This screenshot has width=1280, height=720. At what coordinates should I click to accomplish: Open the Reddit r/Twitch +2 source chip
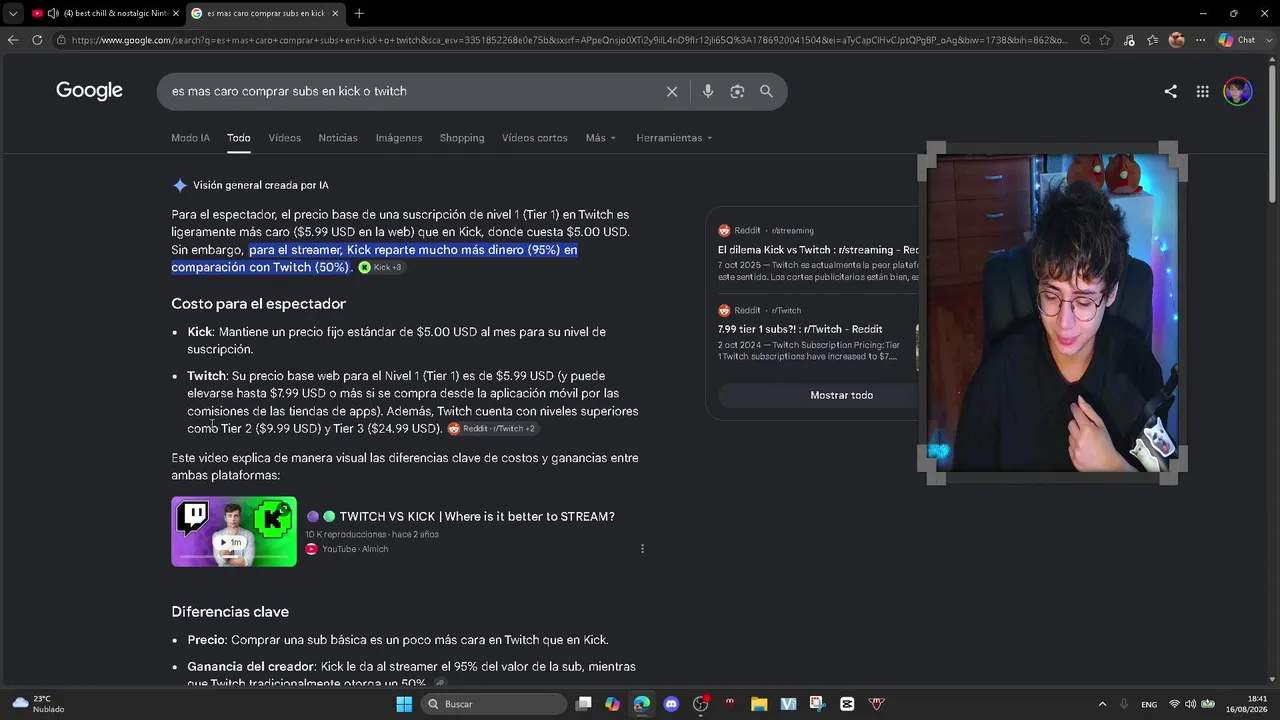(x=492, y=428)
